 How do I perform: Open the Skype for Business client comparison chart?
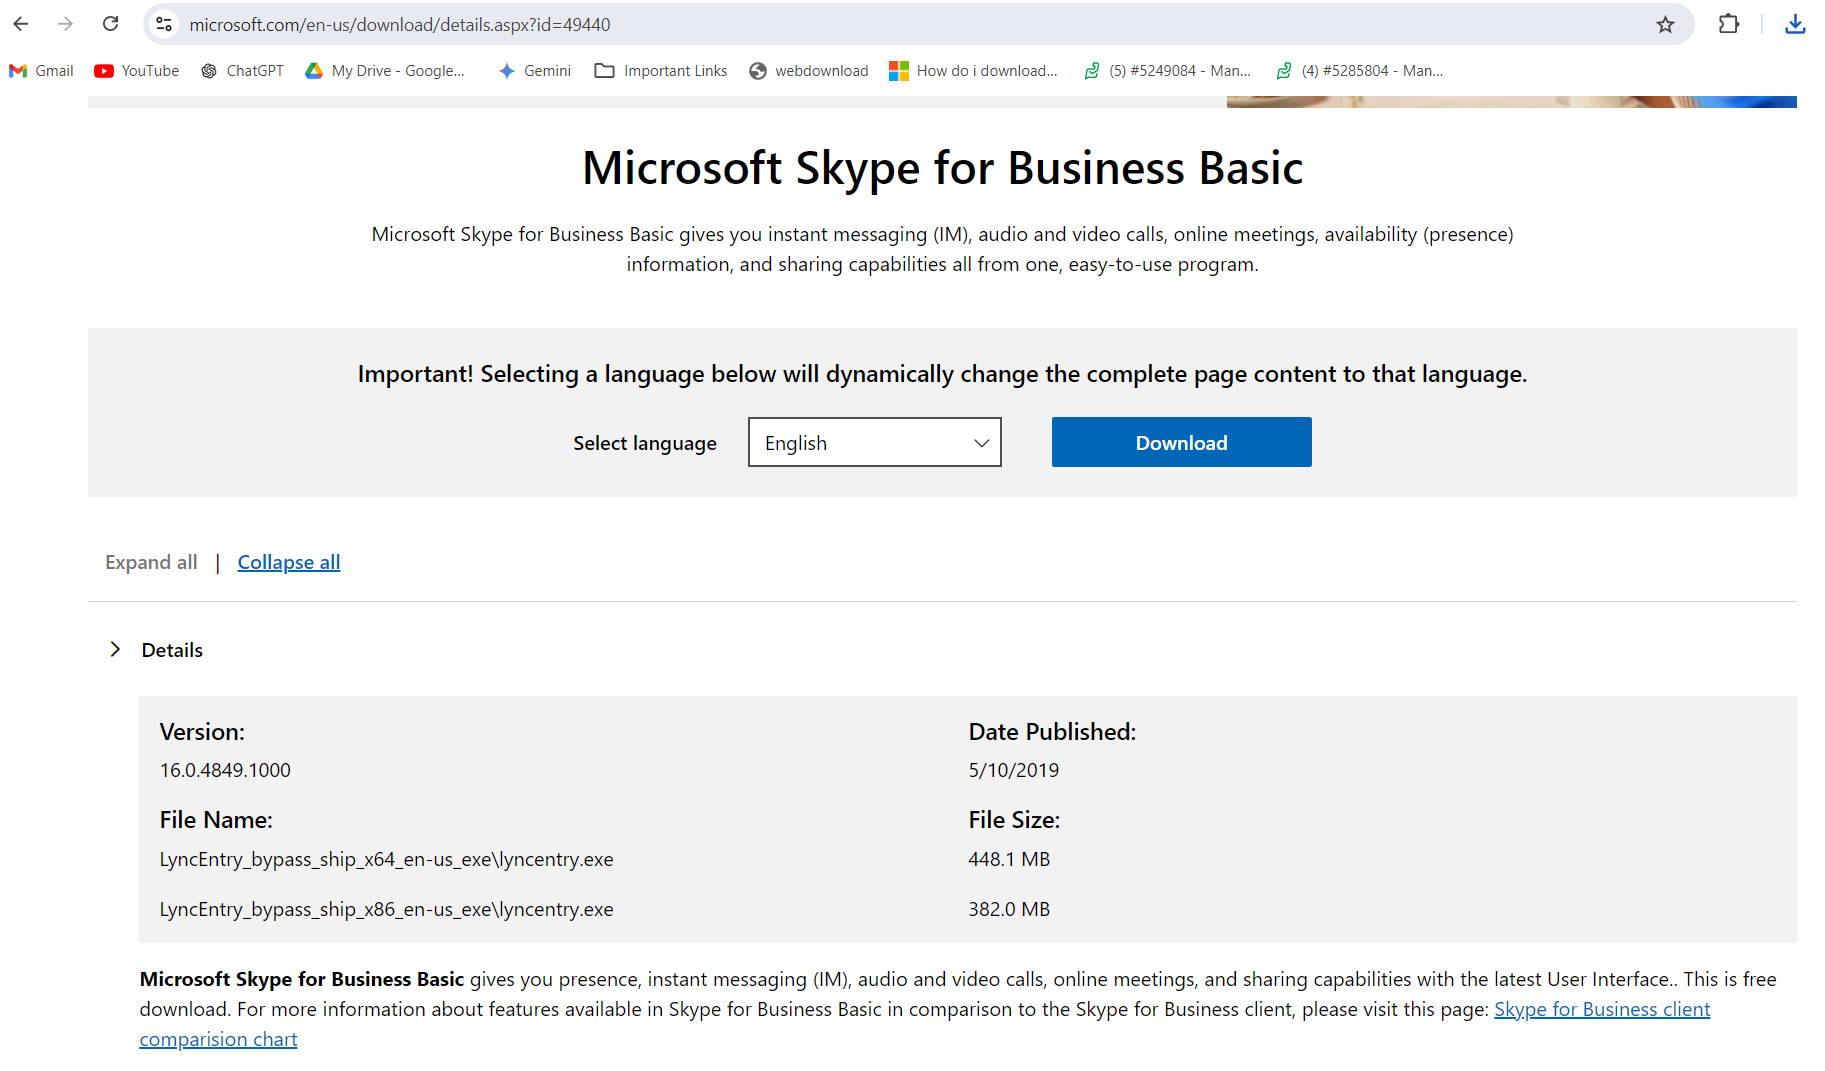1601,1009
